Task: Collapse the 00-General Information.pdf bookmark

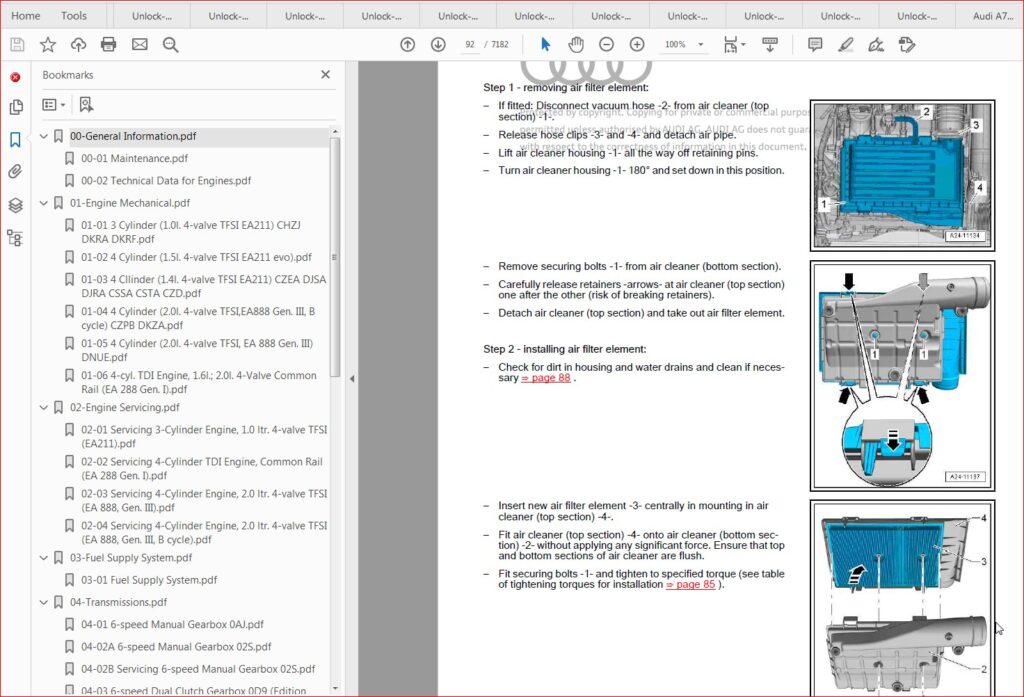Action: pos(44,137)
